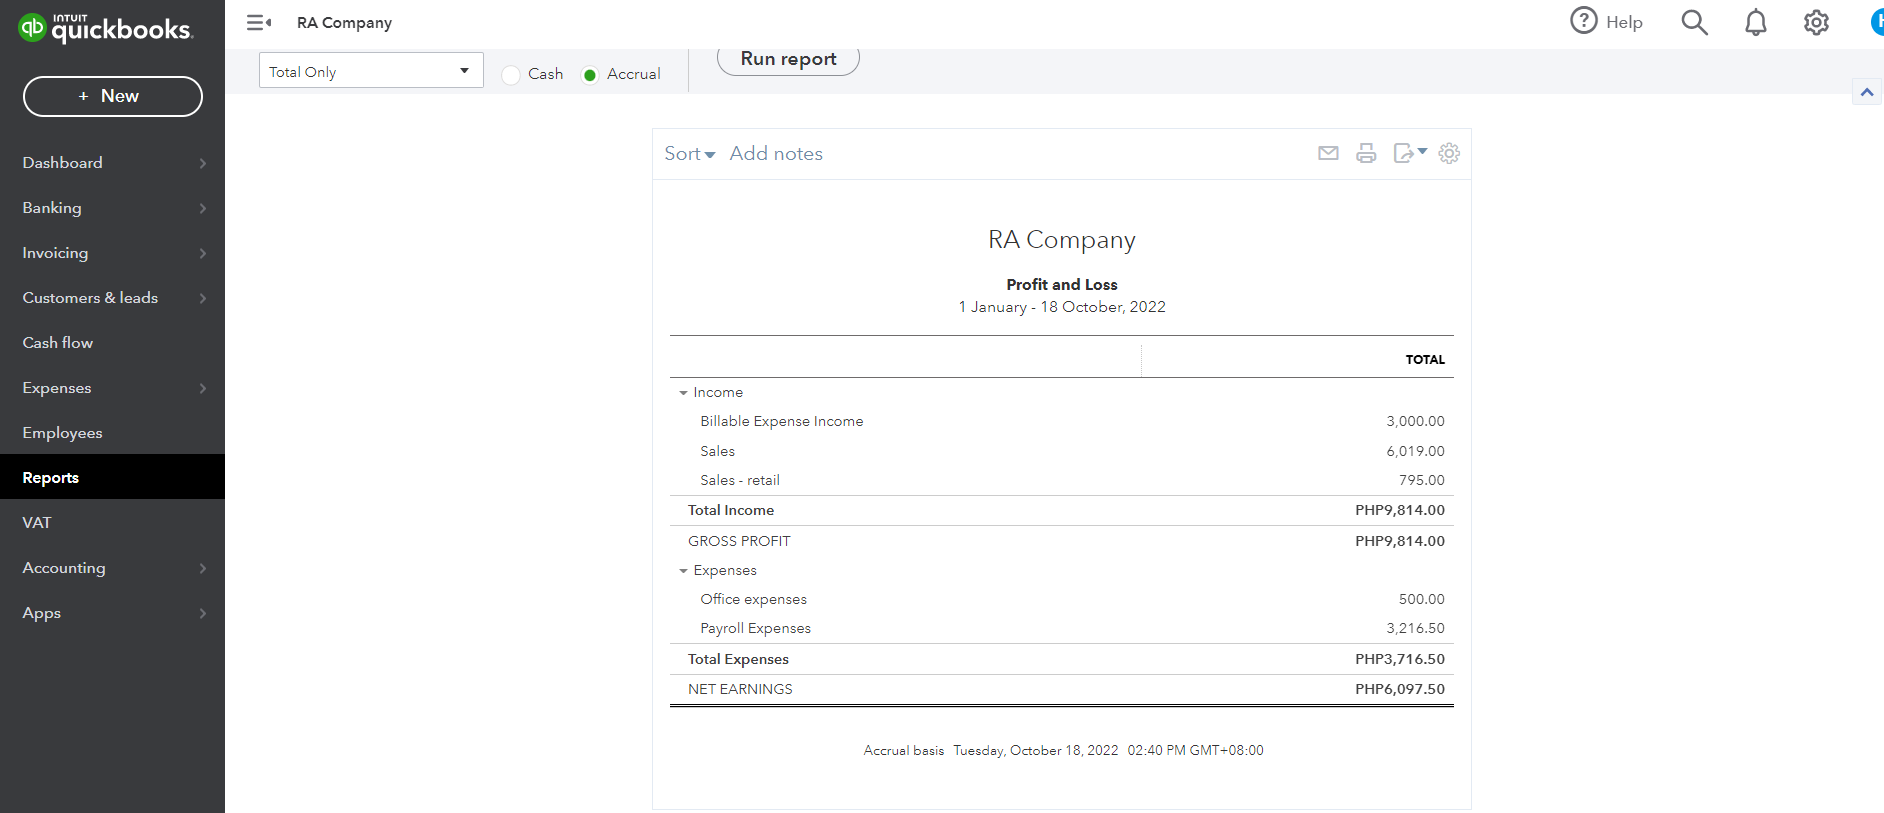Select Cash accounting method
Viewport: 1884px width, 813px height.
click(x=511, y=74)
